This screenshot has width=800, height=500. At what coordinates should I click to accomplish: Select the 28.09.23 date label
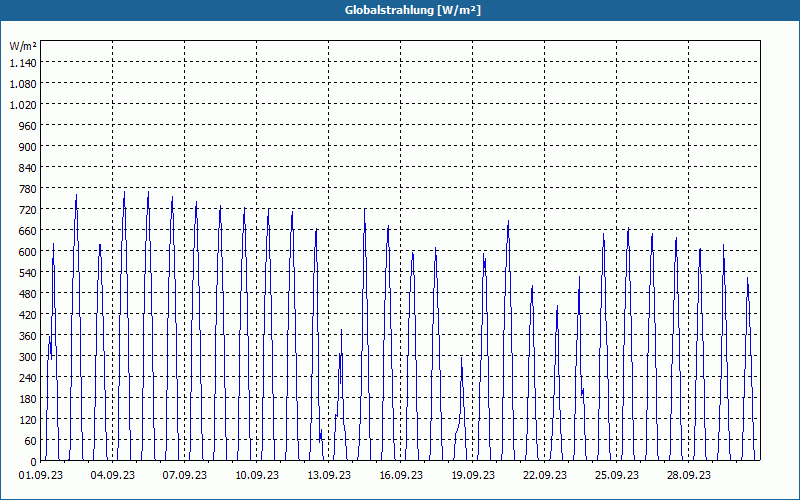click(x=688, y=475)
